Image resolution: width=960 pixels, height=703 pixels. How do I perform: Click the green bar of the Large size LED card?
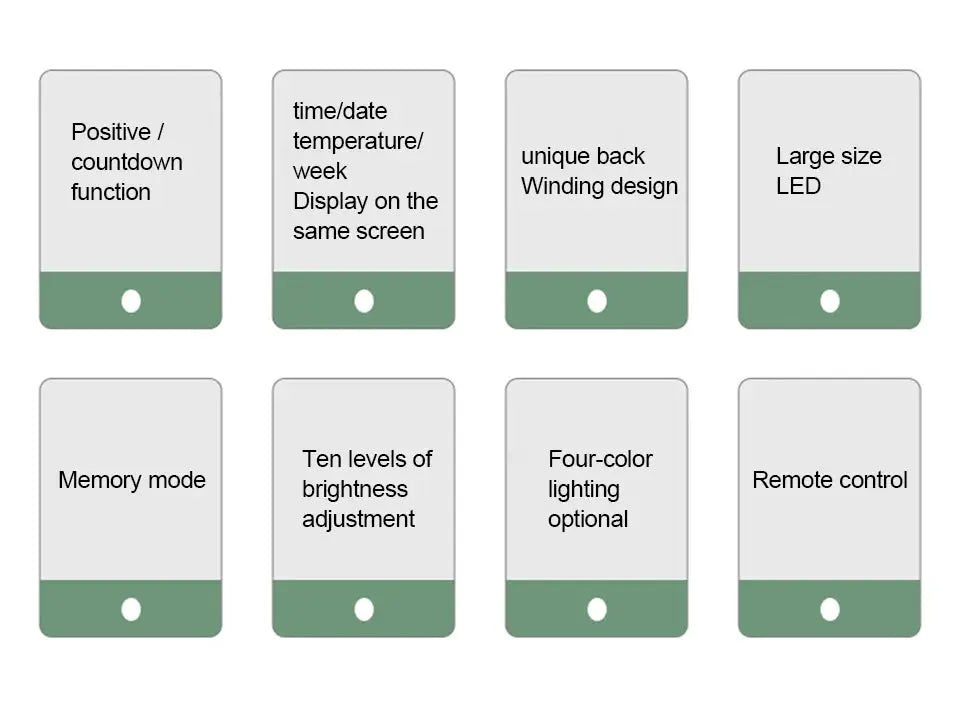click(x=830, y=300)
